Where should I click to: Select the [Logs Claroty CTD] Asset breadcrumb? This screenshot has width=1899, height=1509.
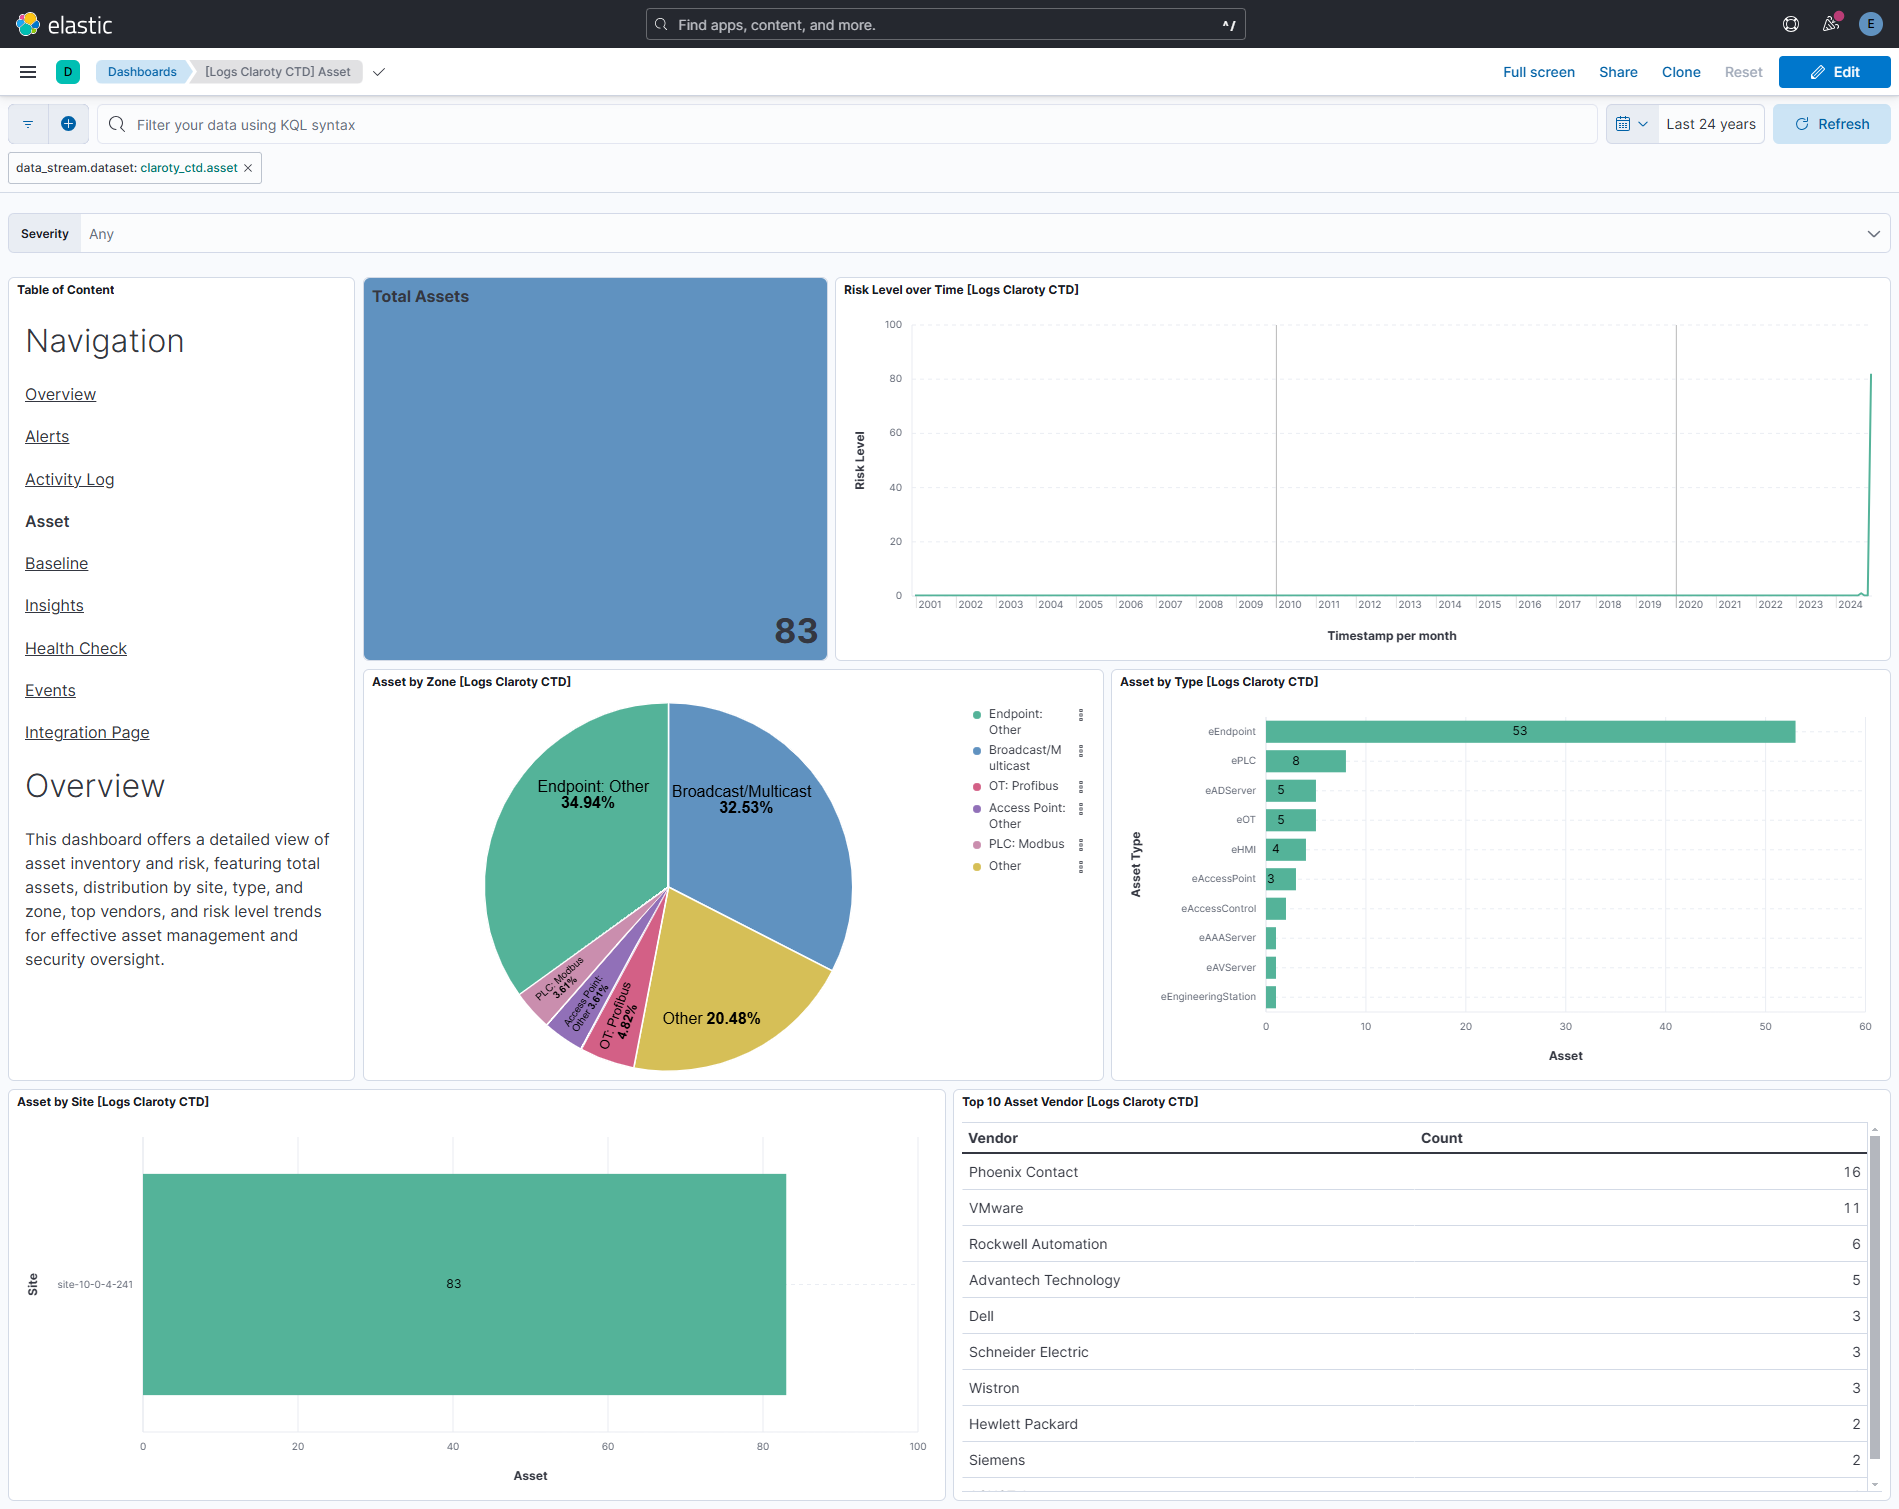[277, 71]
